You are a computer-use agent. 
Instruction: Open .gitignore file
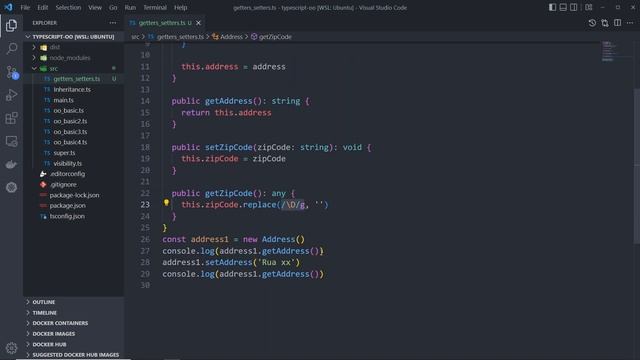coord(73,184)
